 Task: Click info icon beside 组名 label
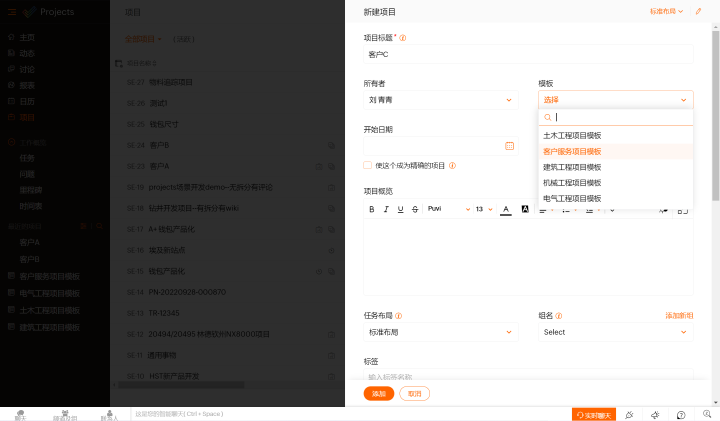(x=559, y=316)
